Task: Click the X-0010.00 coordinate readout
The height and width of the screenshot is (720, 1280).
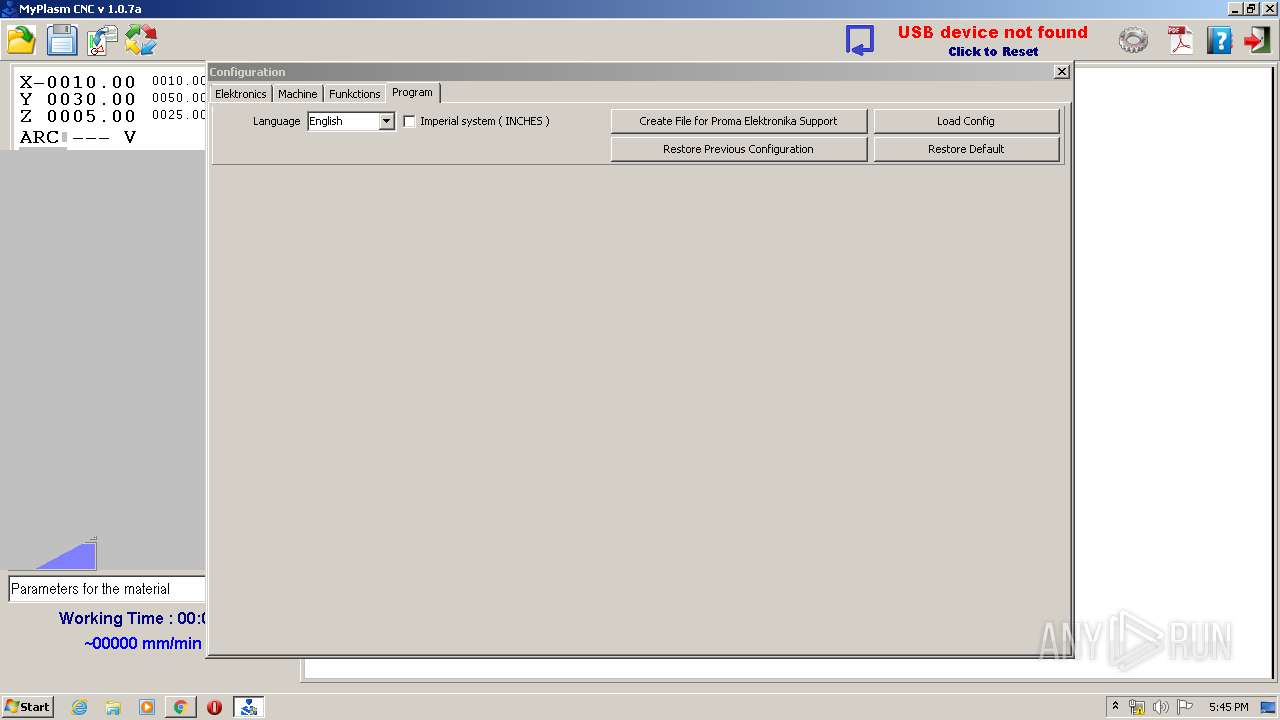Action: [78, 83]
